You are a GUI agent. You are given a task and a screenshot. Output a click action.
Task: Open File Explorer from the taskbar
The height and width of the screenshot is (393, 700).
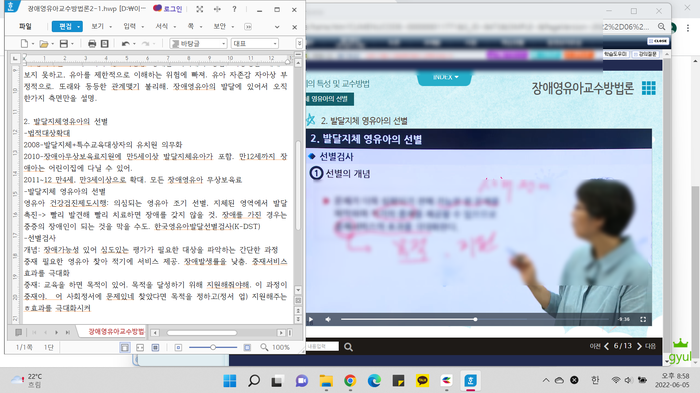(x=326, y=380)
